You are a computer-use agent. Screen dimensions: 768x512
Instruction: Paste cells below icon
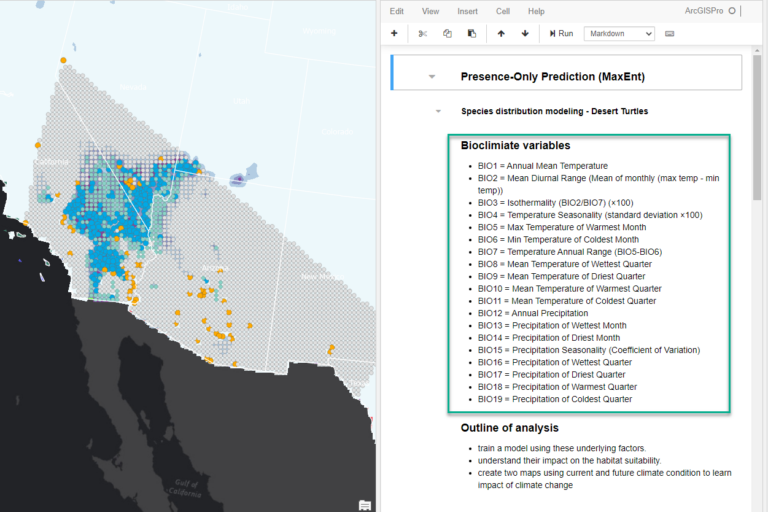472,34
